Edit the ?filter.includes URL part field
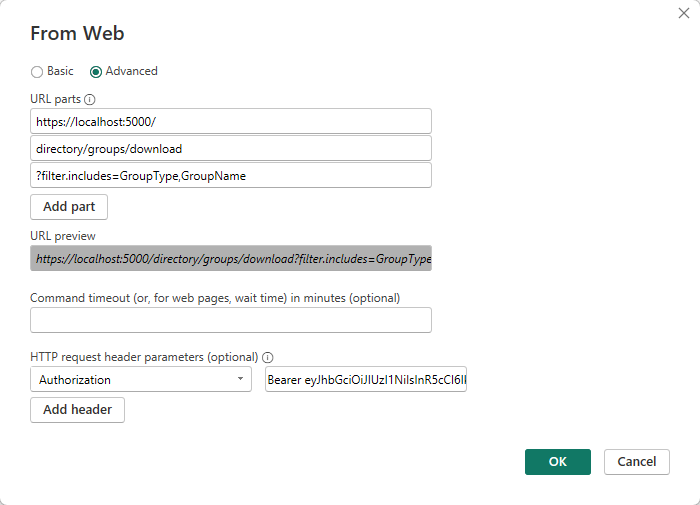Viewport: 700px width, 505px height. click(231, 175)
